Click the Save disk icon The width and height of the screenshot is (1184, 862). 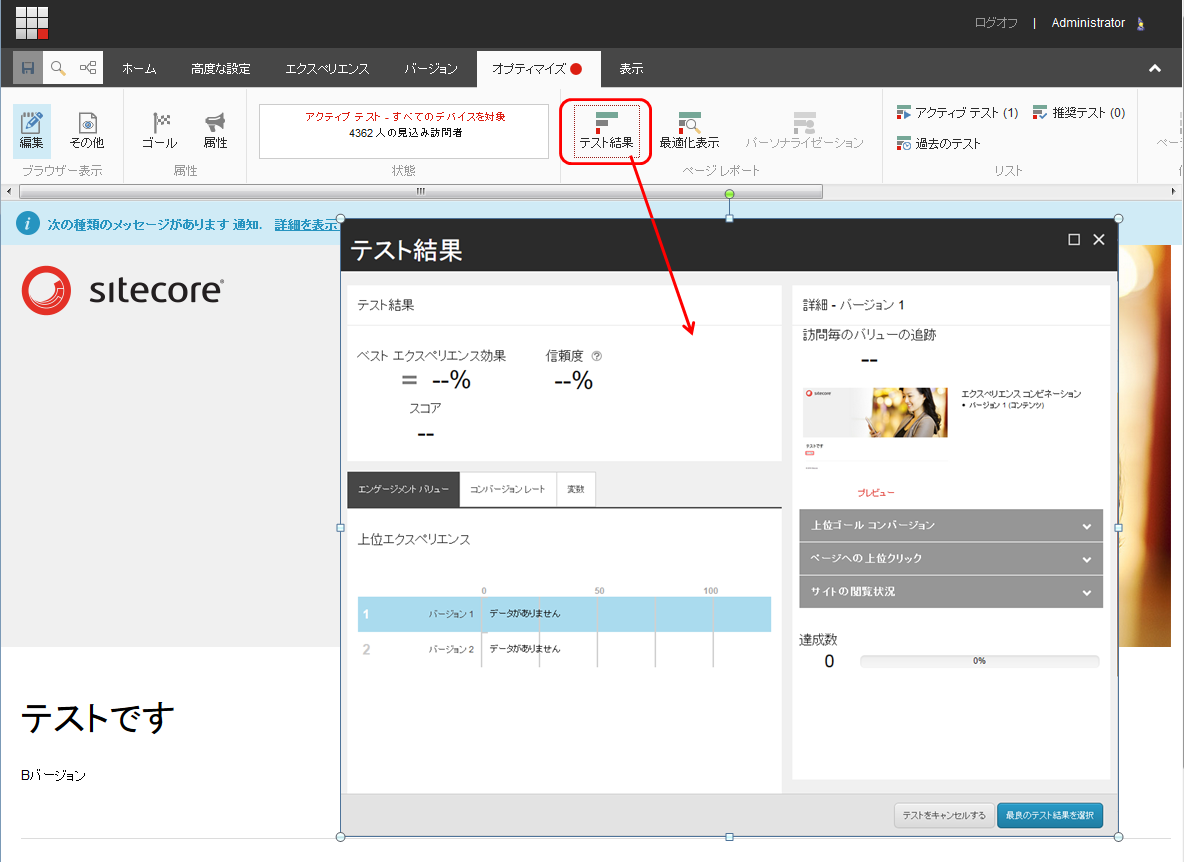[28, 68]
